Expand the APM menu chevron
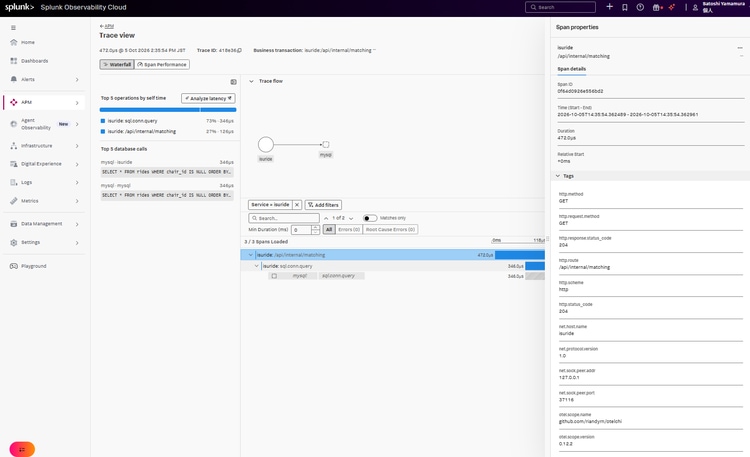 pos(77,102)
